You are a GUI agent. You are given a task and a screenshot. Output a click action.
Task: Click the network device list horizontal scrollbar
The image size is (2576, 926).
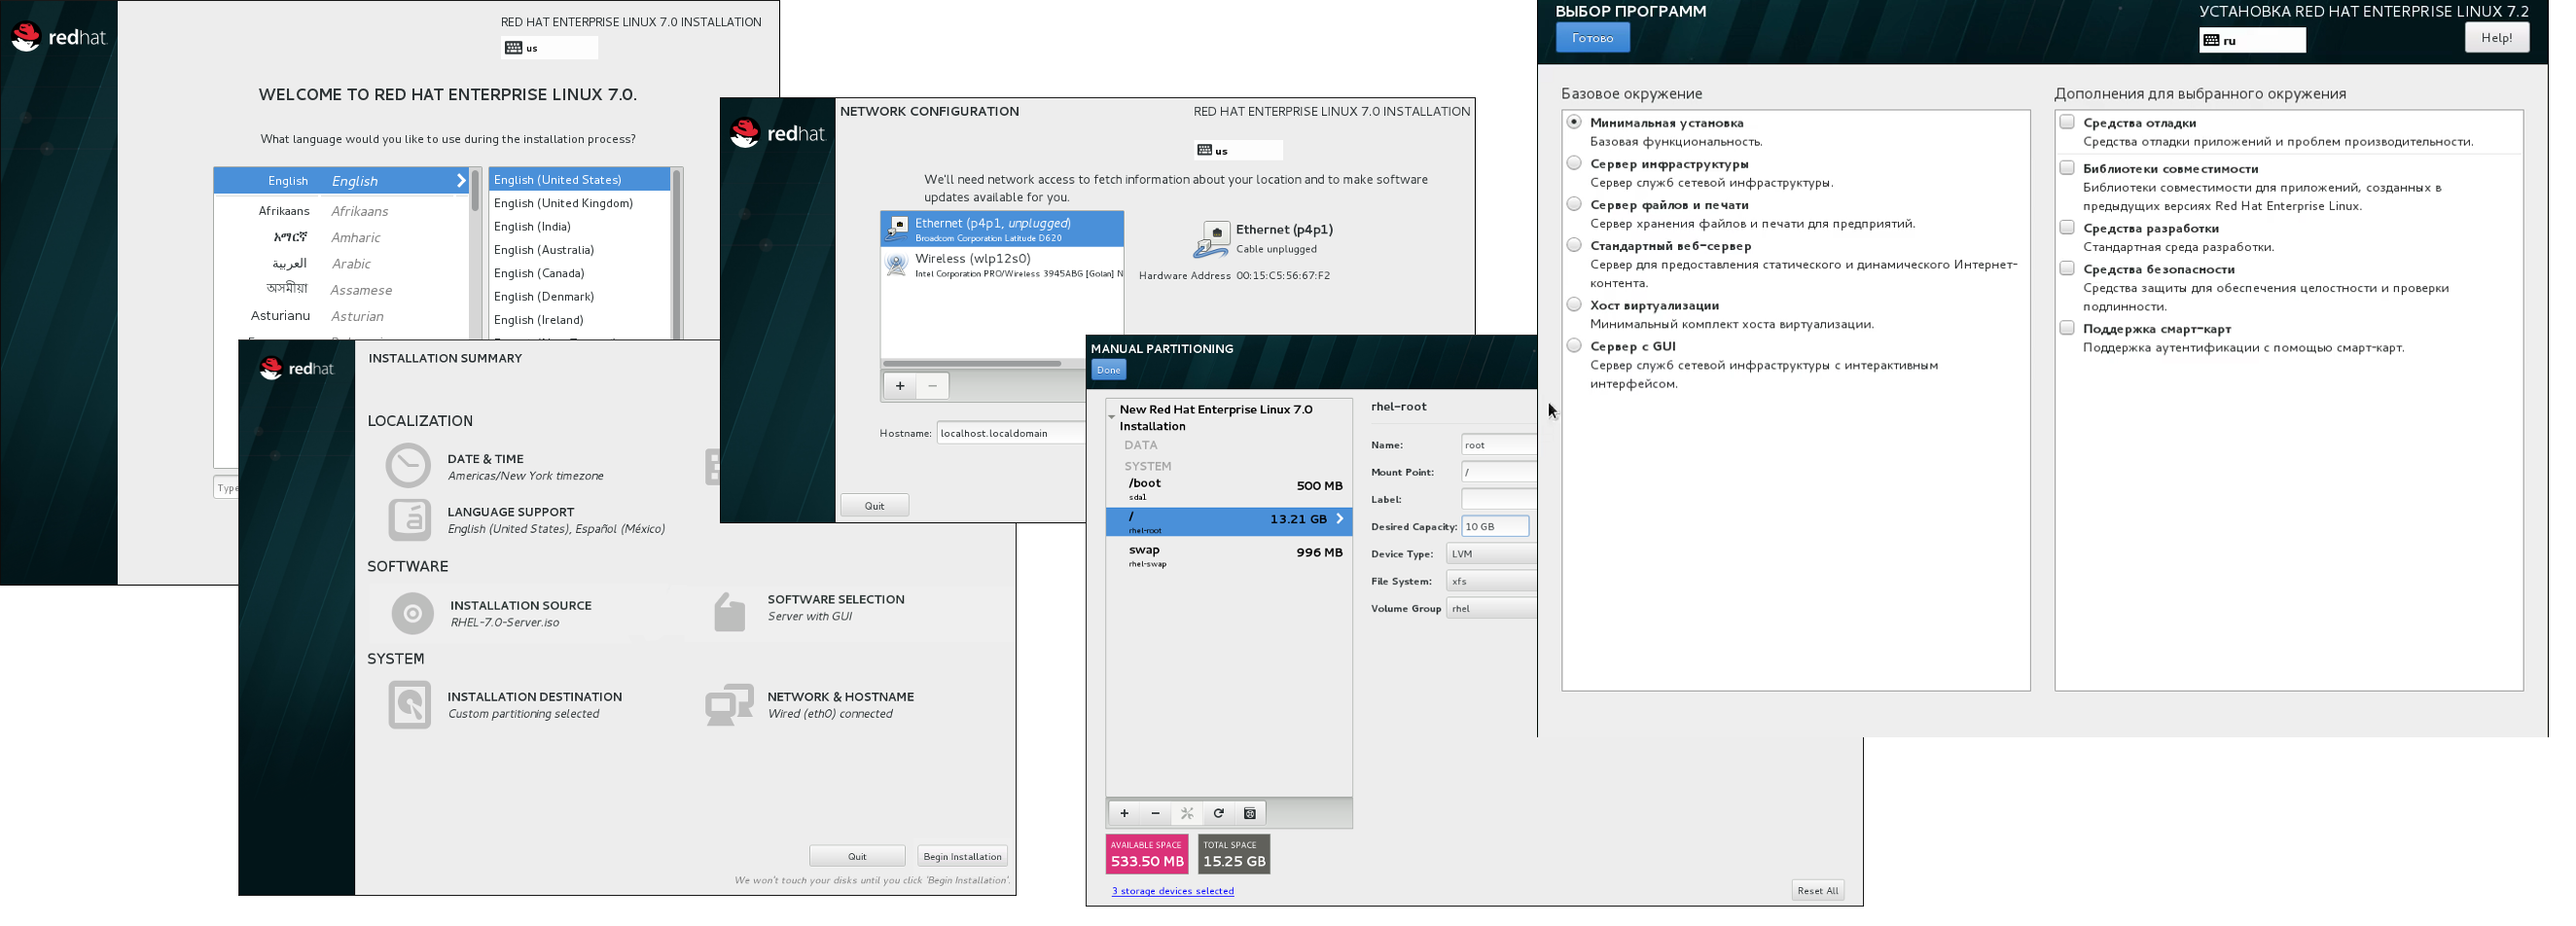point(971,364)
